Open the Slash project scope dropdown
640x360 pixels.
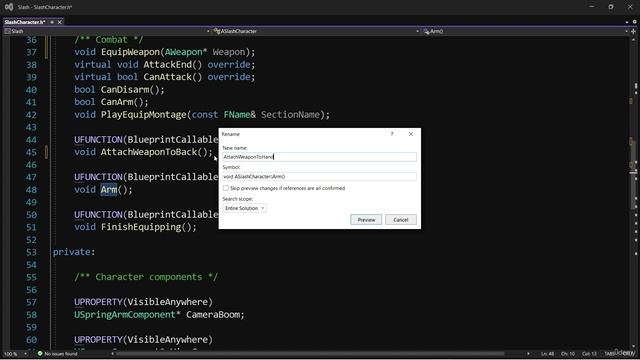point(208,31)
